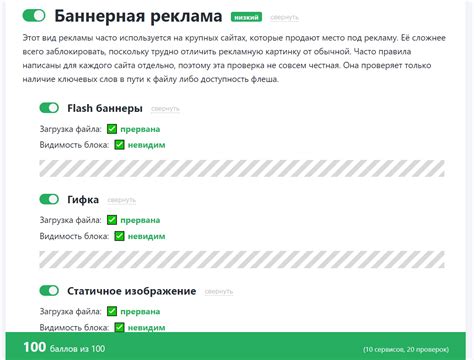Click the striped placeholder under Flash баннеры

[x=242, y=168]
